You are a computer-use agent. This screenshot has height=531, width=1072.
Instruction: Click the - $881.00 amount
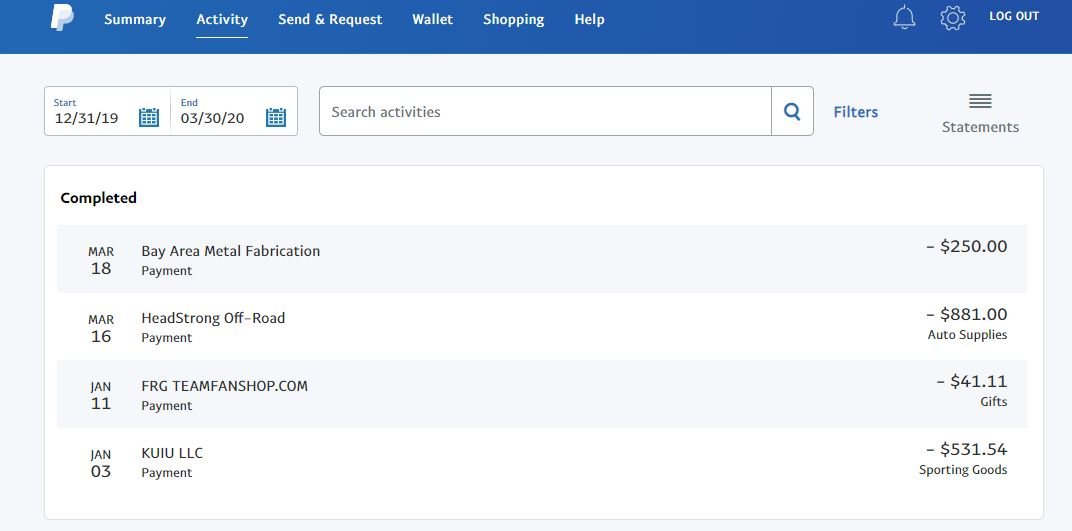click(967, 314)
